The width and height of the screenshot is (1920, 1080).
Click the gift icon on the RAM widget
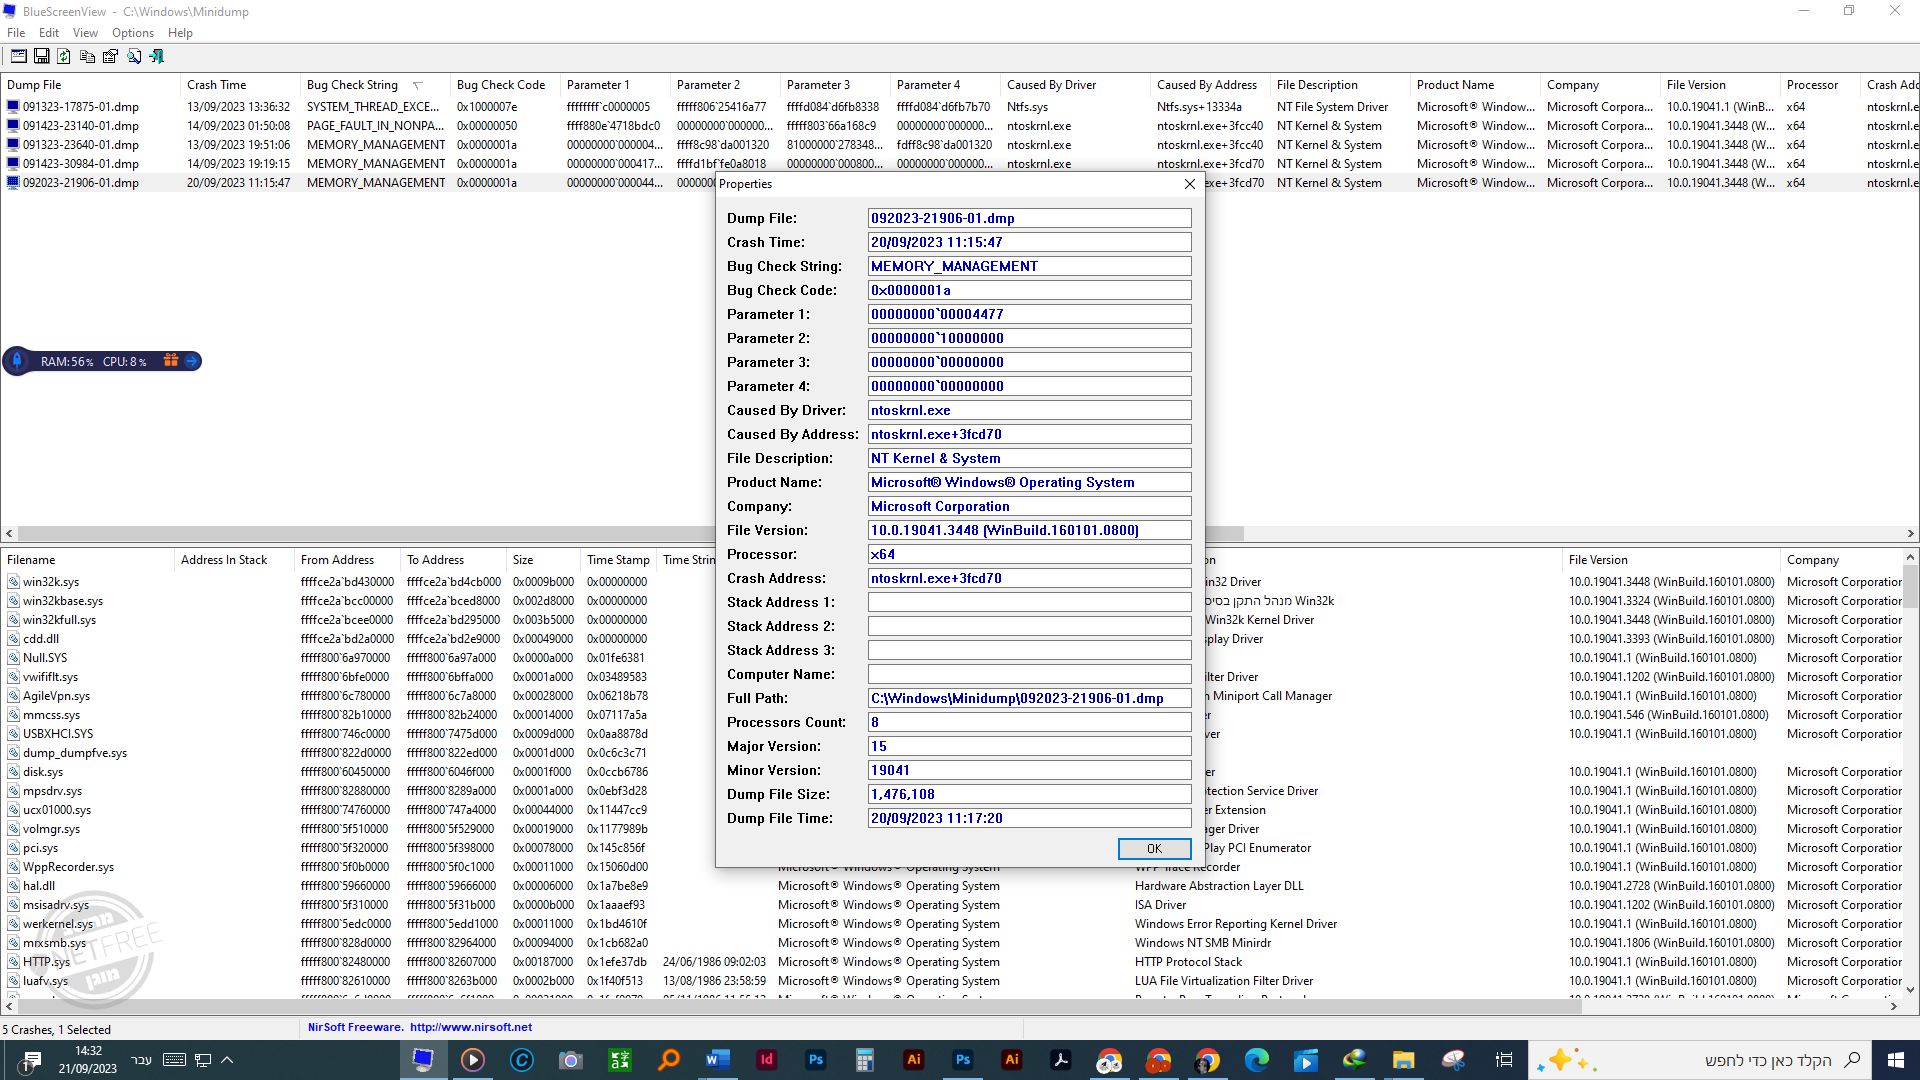click(170, 361)
